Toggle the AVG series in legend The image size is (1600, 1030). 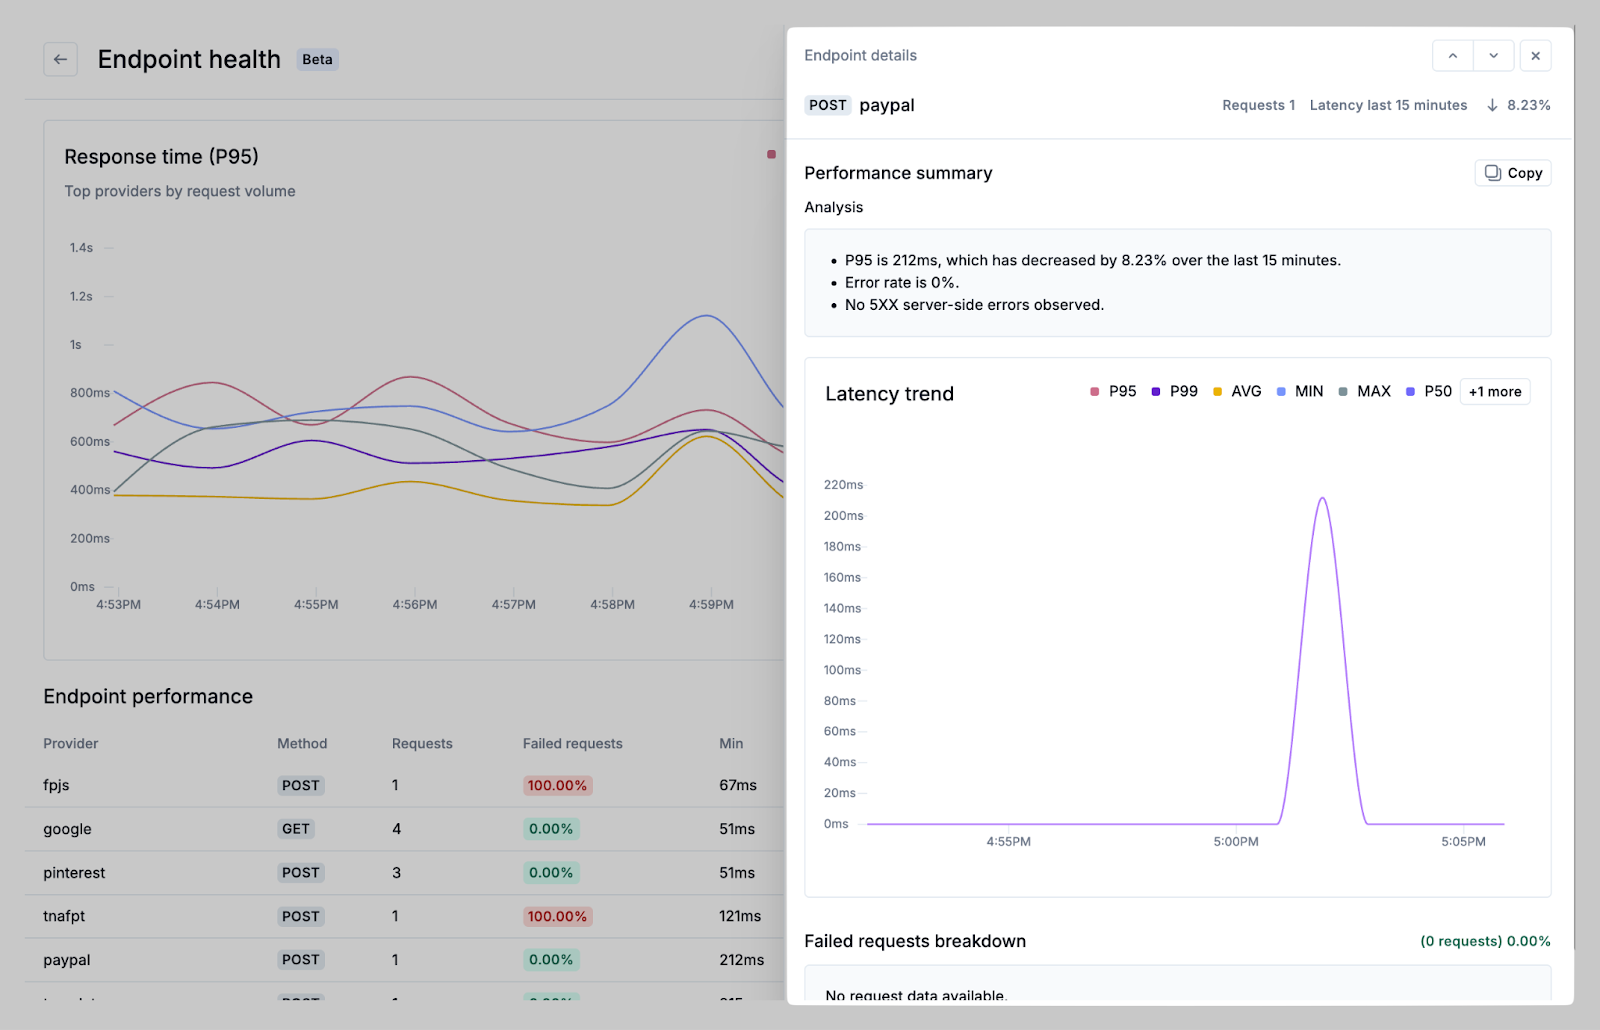tap(1237, 391)
